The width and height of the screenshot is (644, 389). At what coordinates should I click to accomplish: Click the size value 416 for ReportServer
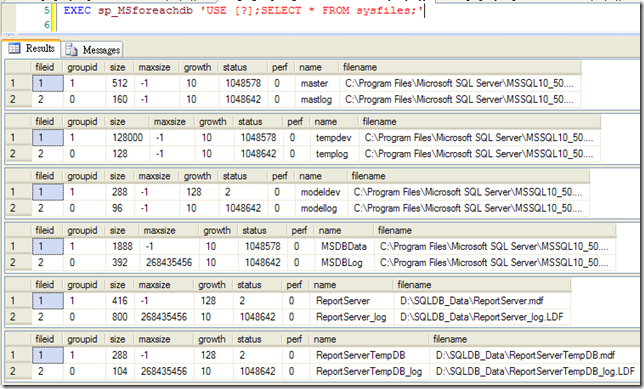pos(120,301)
